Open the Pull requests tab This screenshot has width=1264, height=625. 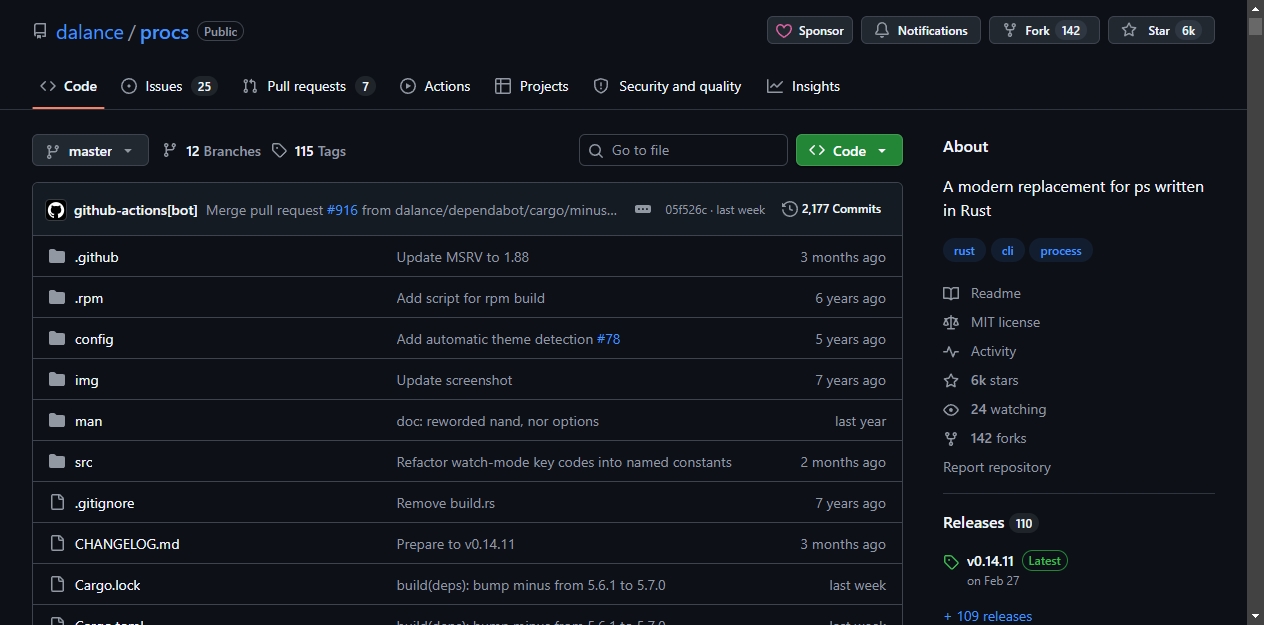coord(308,87)
